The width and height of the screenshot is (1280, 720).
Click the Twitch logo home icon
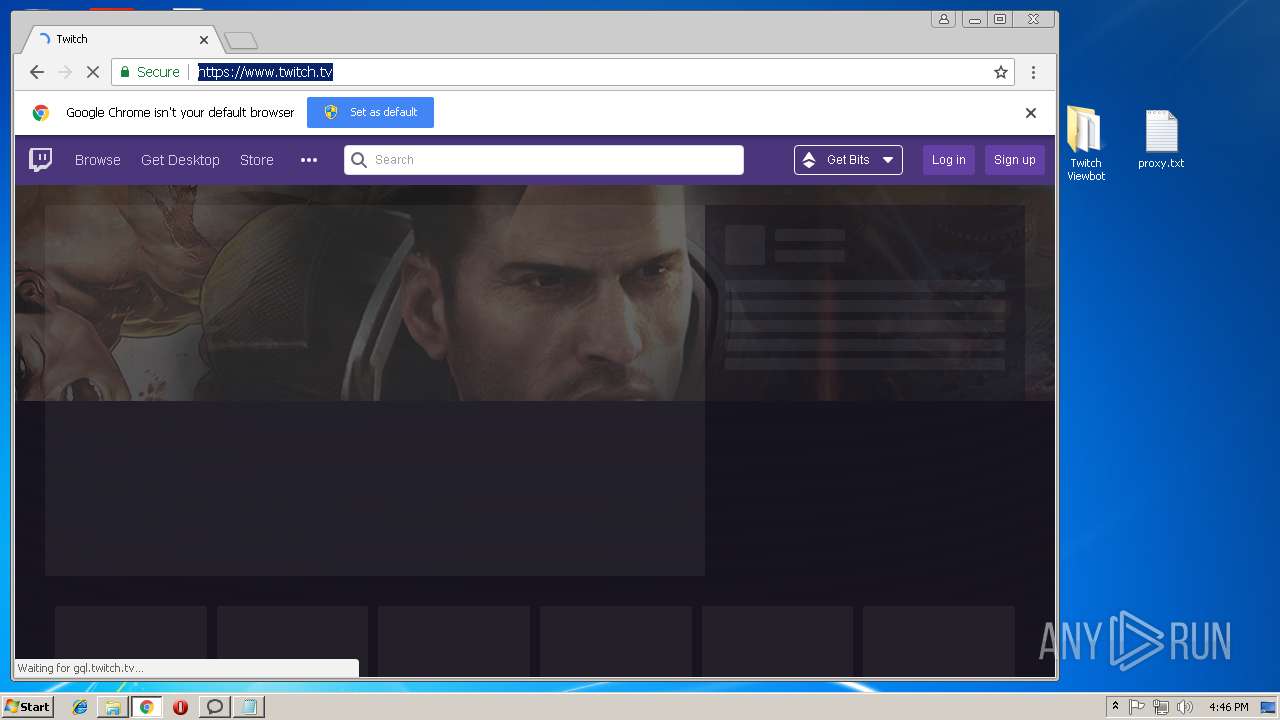(40, 160)
